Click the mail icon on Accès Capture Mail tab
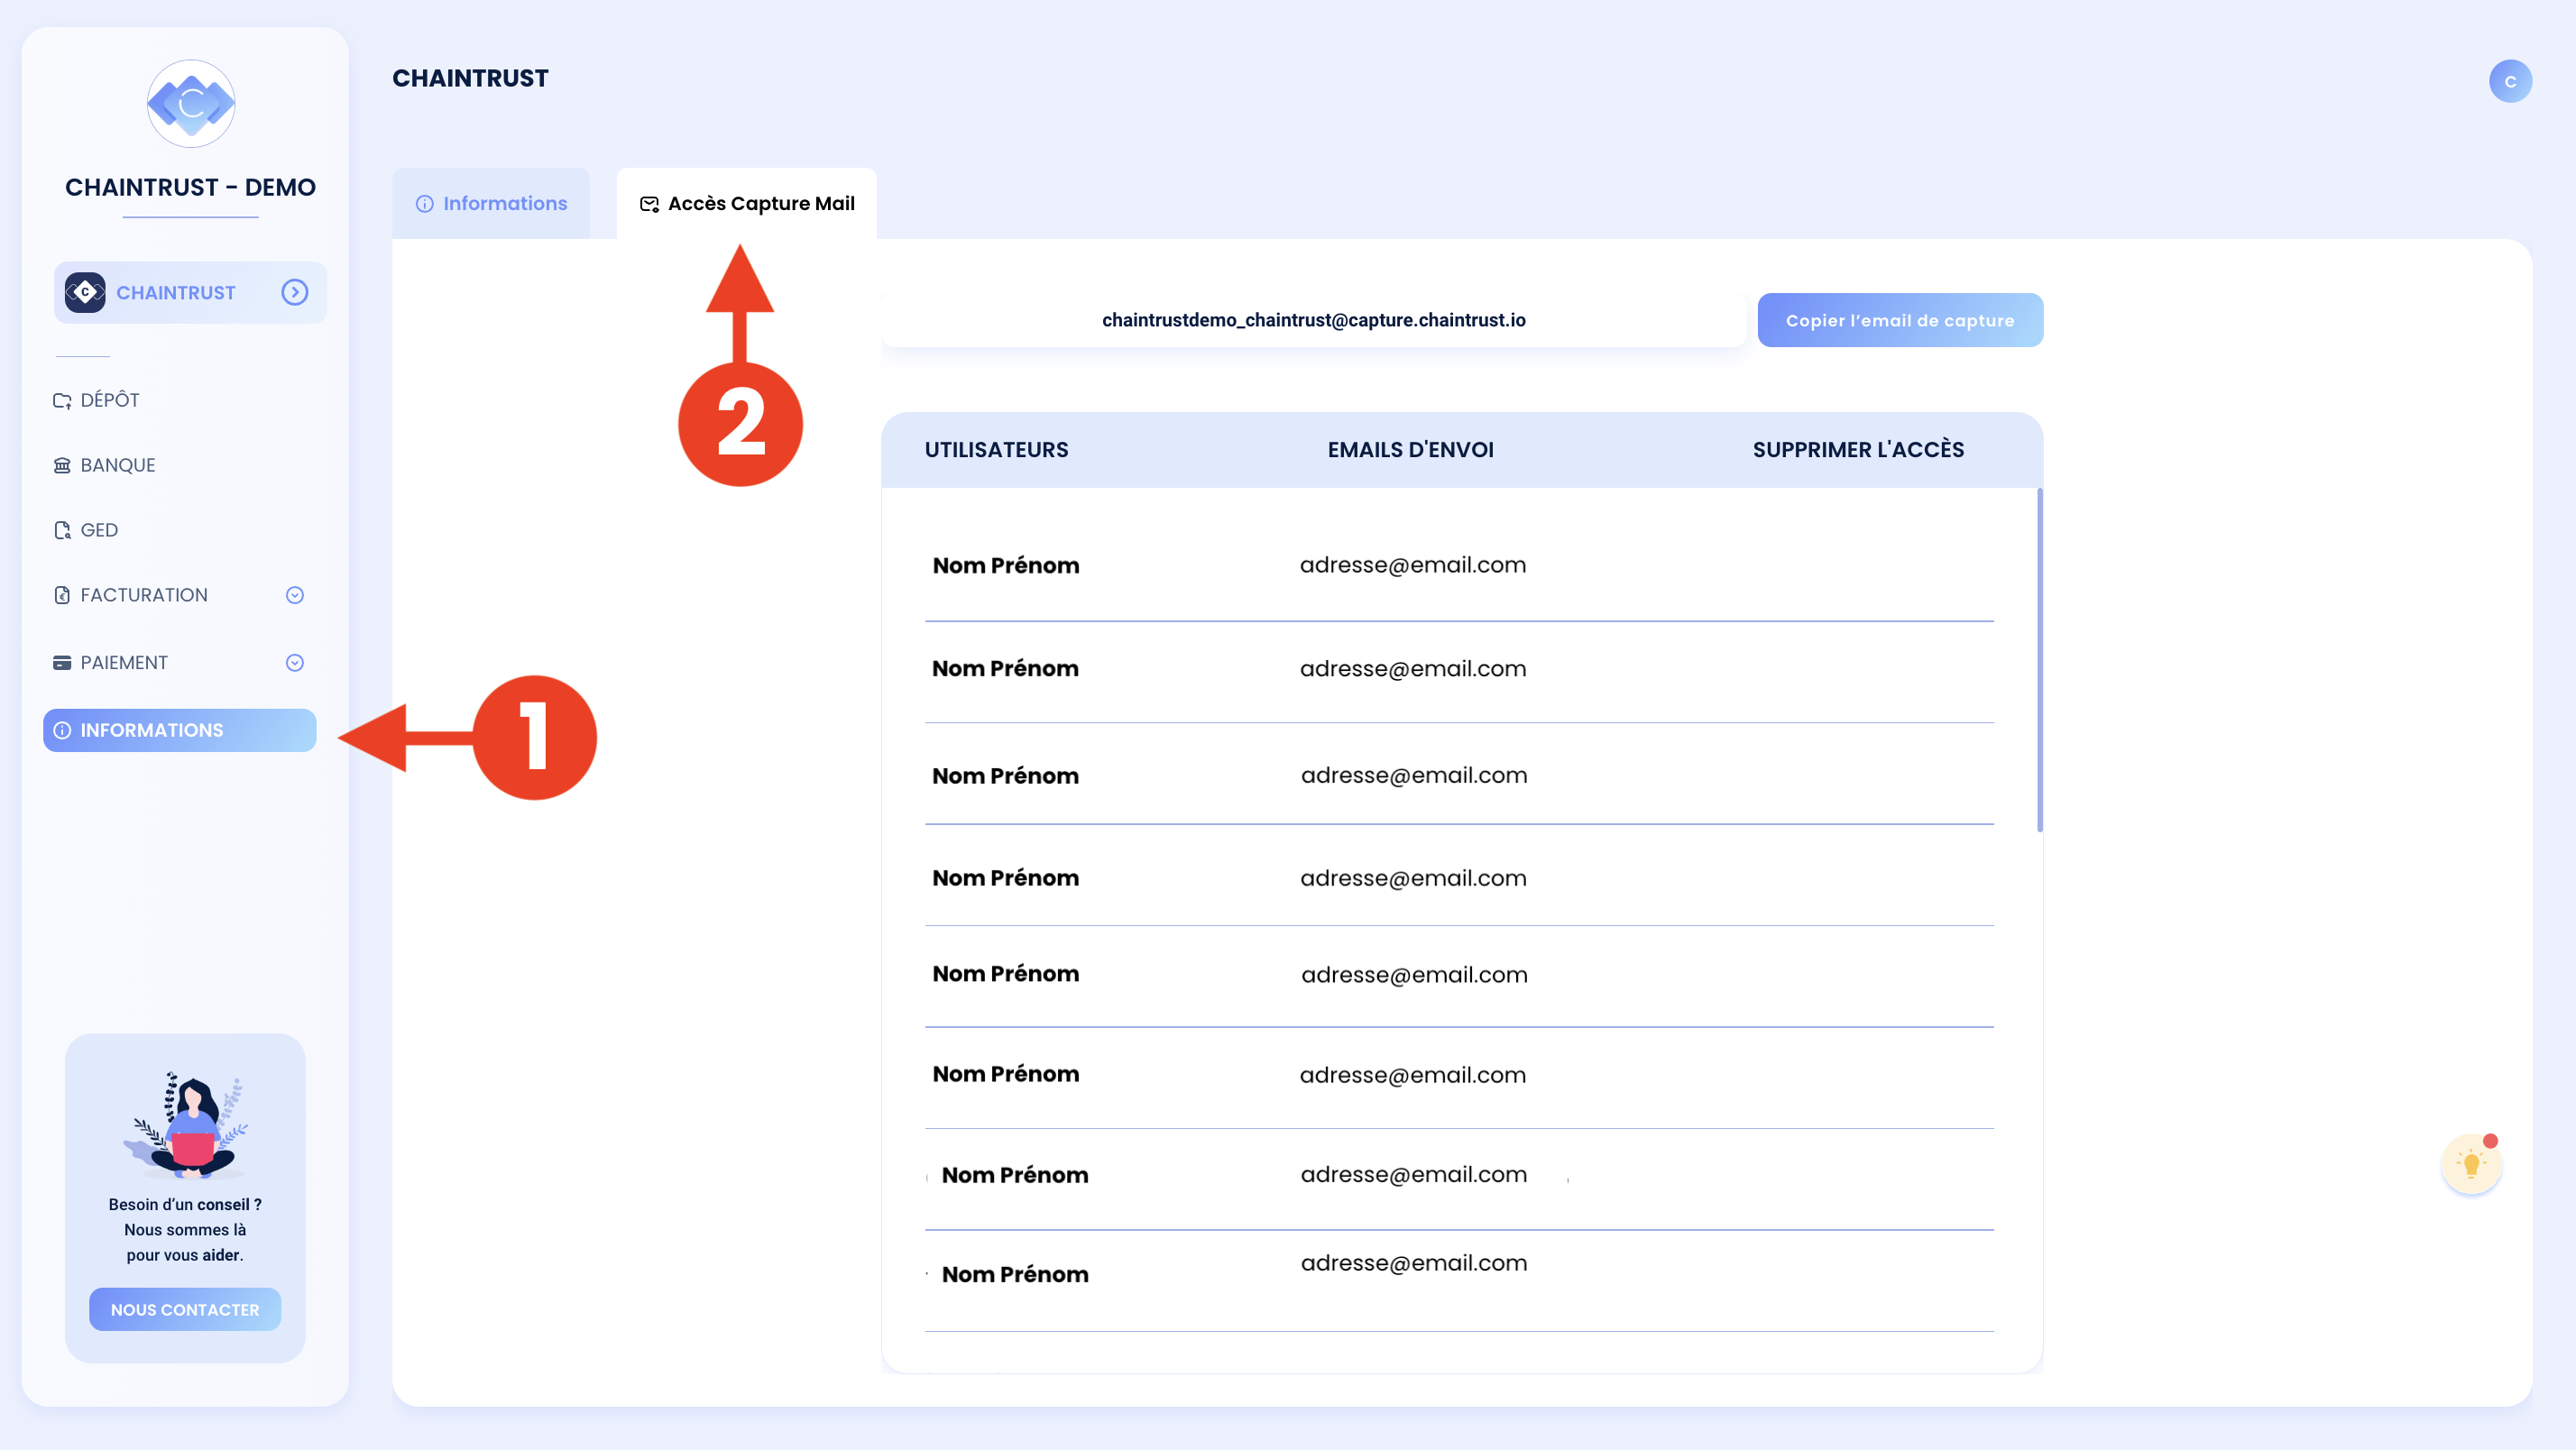The image size is (2576, 1450). coord(649,204)
